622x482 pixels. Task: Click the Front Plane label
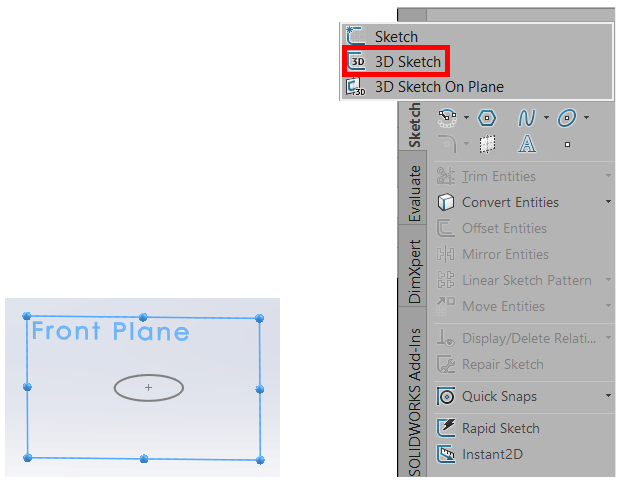(x=110, y=331)
